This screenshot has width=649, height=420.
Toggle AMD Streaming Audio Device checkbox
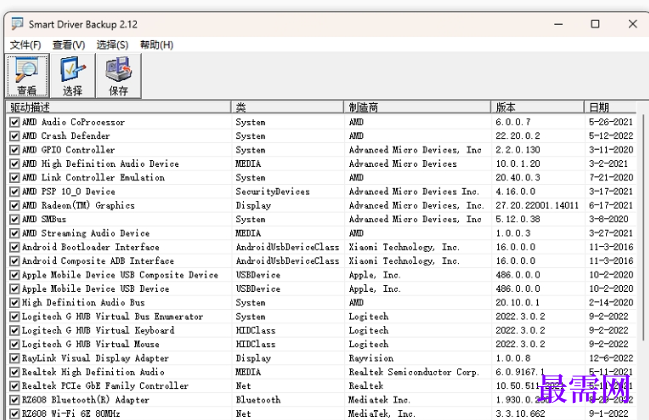pos(14,233)
